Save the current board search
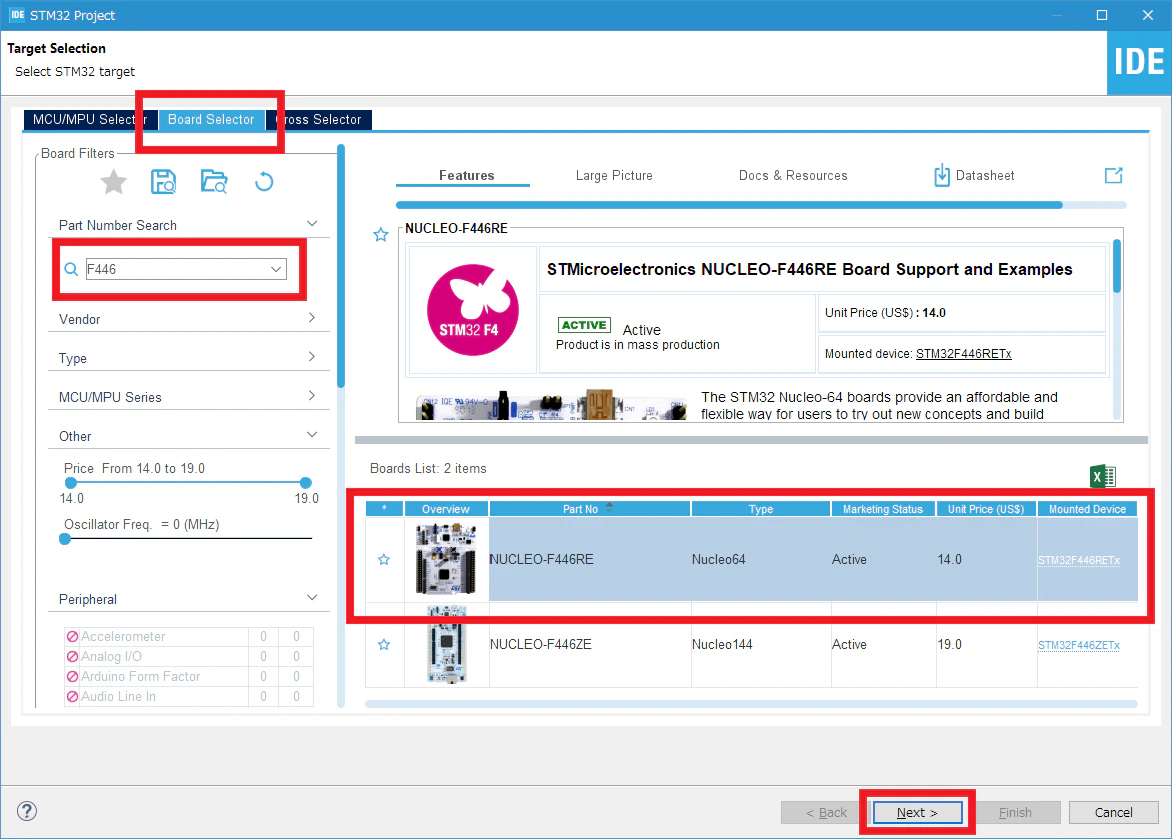 164,182
